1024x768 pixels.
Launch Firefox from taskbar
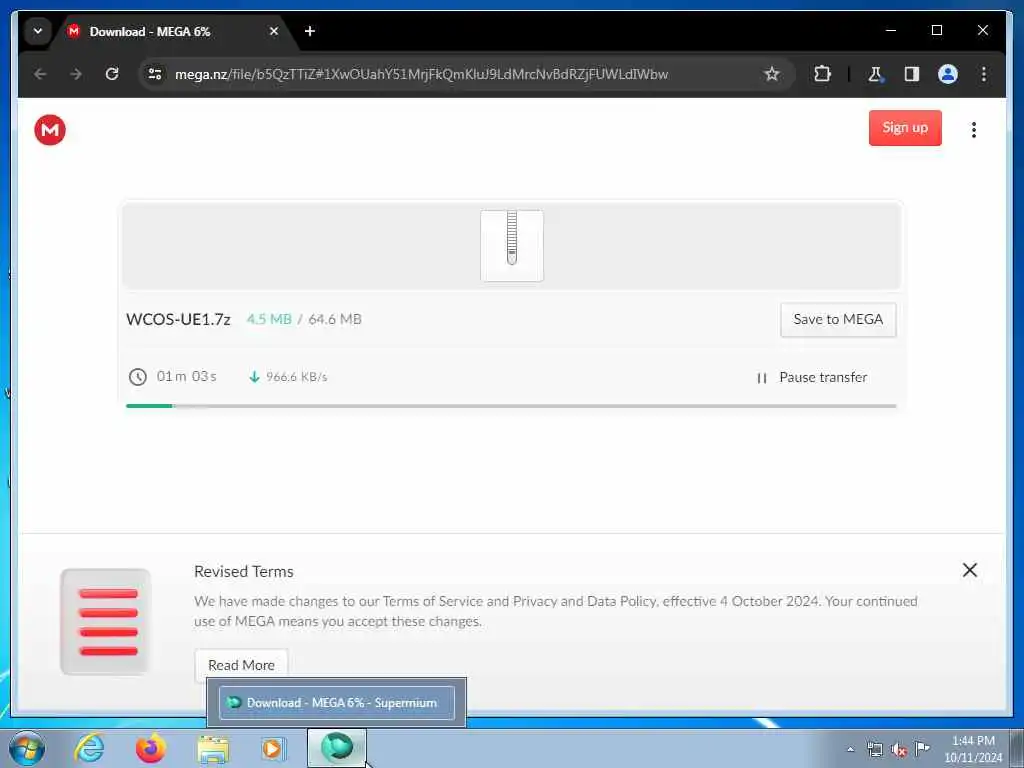coord(151,748)
